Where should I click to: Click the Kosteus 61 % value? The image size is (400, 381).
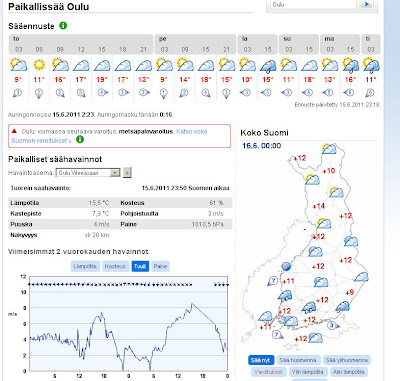click(x=216, y=203)
